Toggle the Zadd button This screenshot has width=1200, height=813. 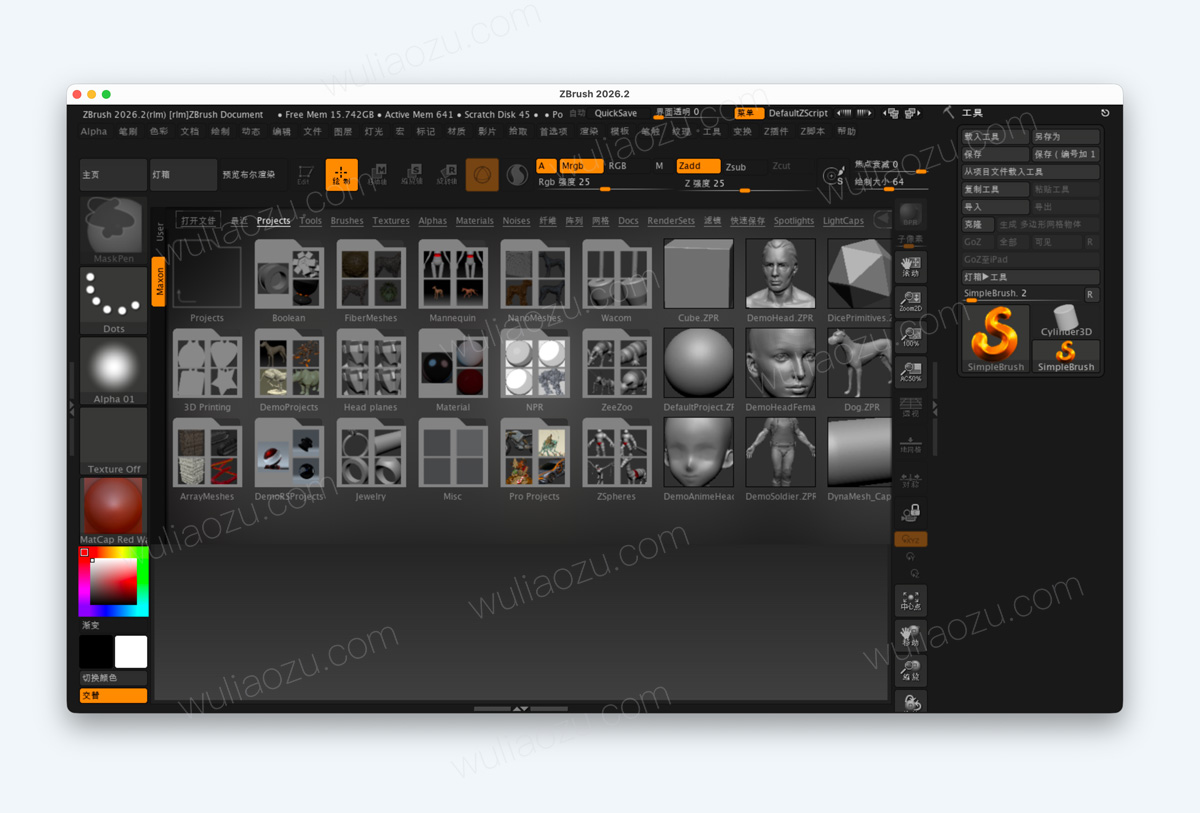click(698, 166)
